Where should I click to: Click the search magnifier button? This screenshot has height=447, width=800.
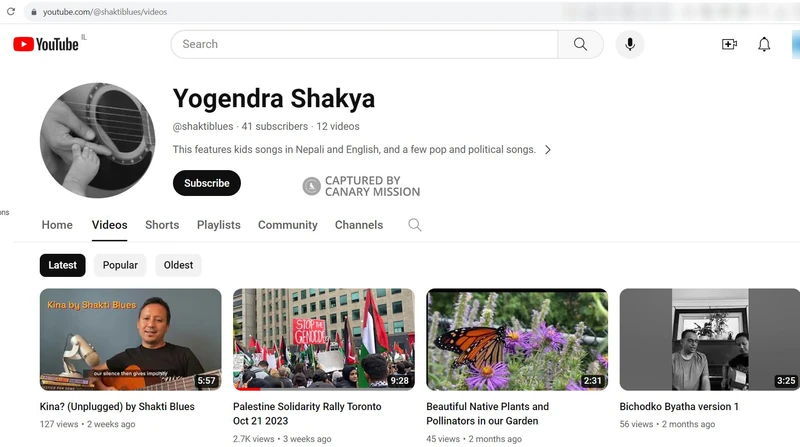click(x=581, y=44)
